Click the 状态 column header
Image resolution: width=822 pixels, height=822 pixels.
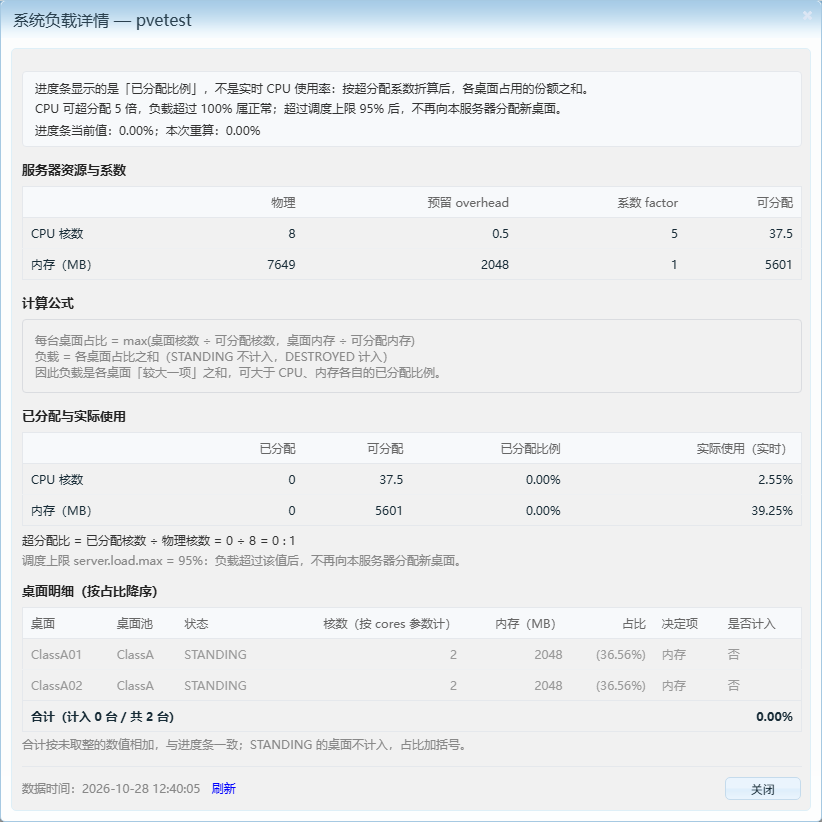click(x=196, y=623)
